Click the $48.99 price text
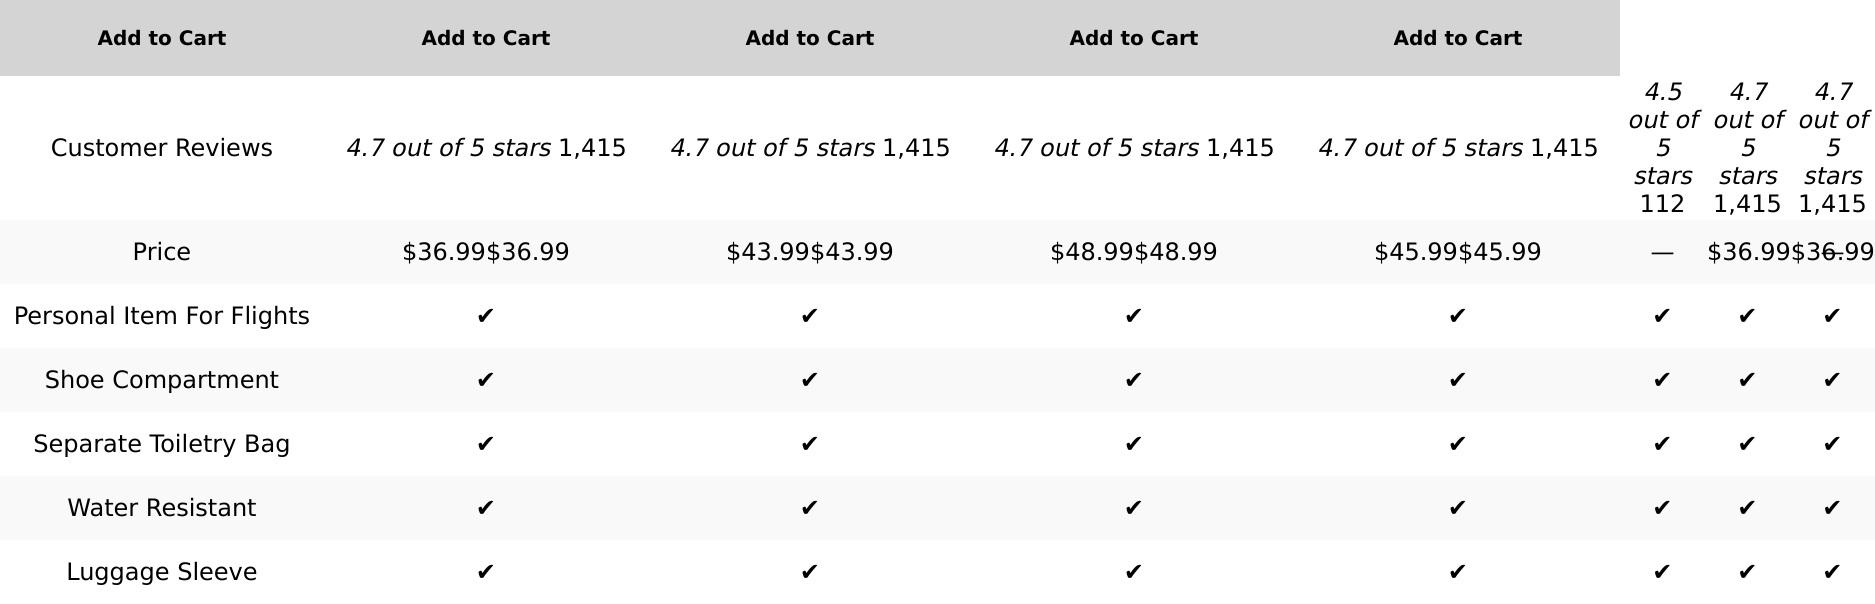The image size is (1875, 604). pyautogui.click(x=1133, y=252)
